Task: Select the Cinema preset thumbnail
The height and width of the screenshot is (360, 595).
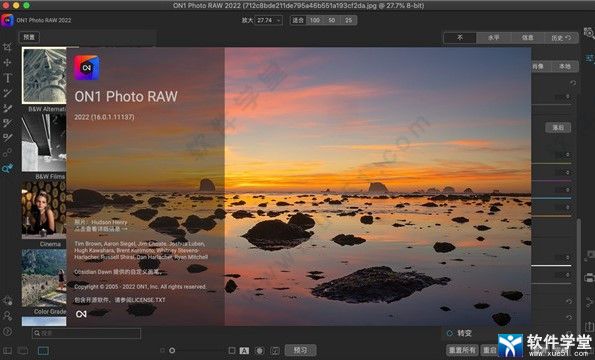Action: 44,210
